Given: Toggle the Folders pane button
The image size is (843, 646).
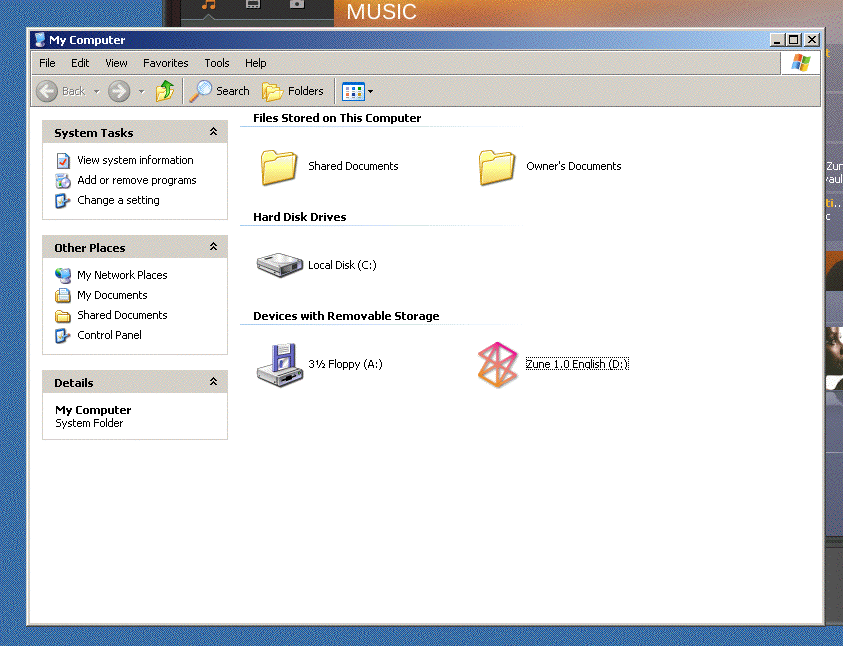Looking at the screenshot, I should coord(293,91).
